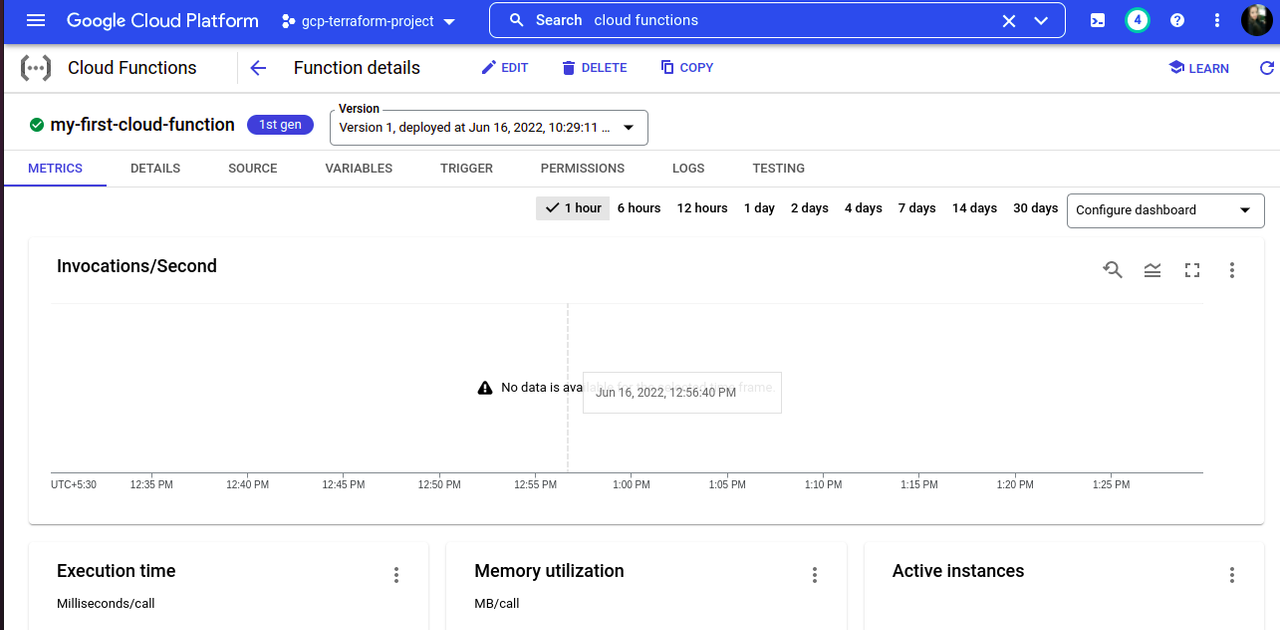Open the user account avatar
1280x630 pixels.
pos(1257,20)
